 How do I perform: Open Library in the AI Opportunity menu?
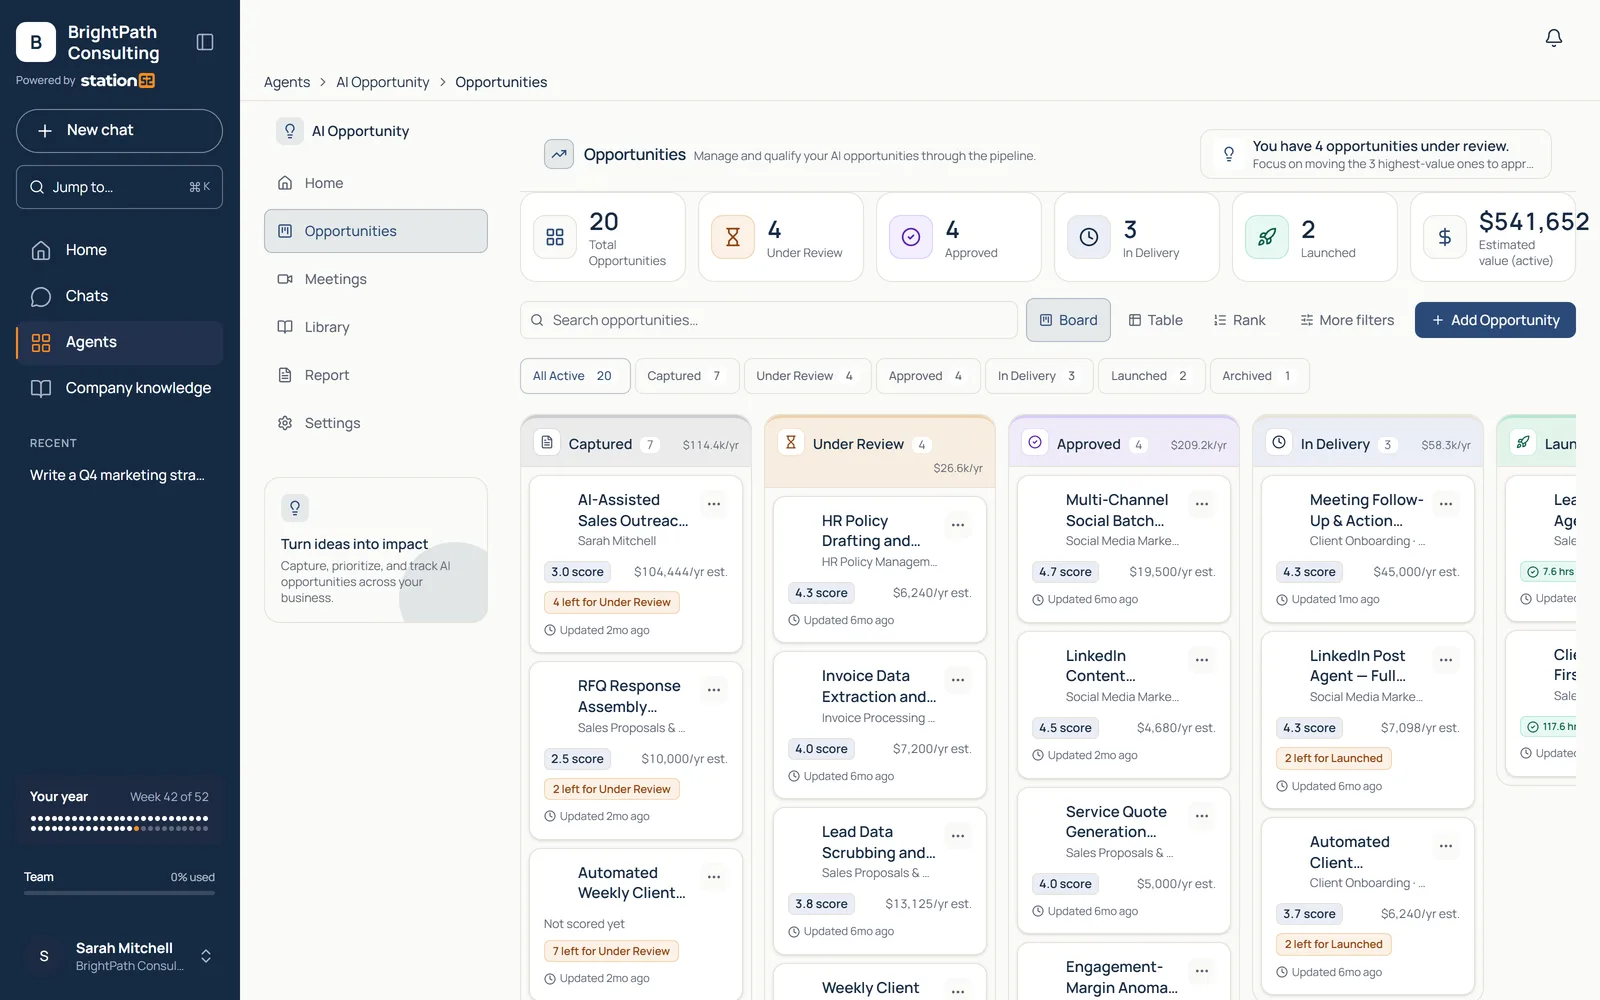[x=376, y=327]
